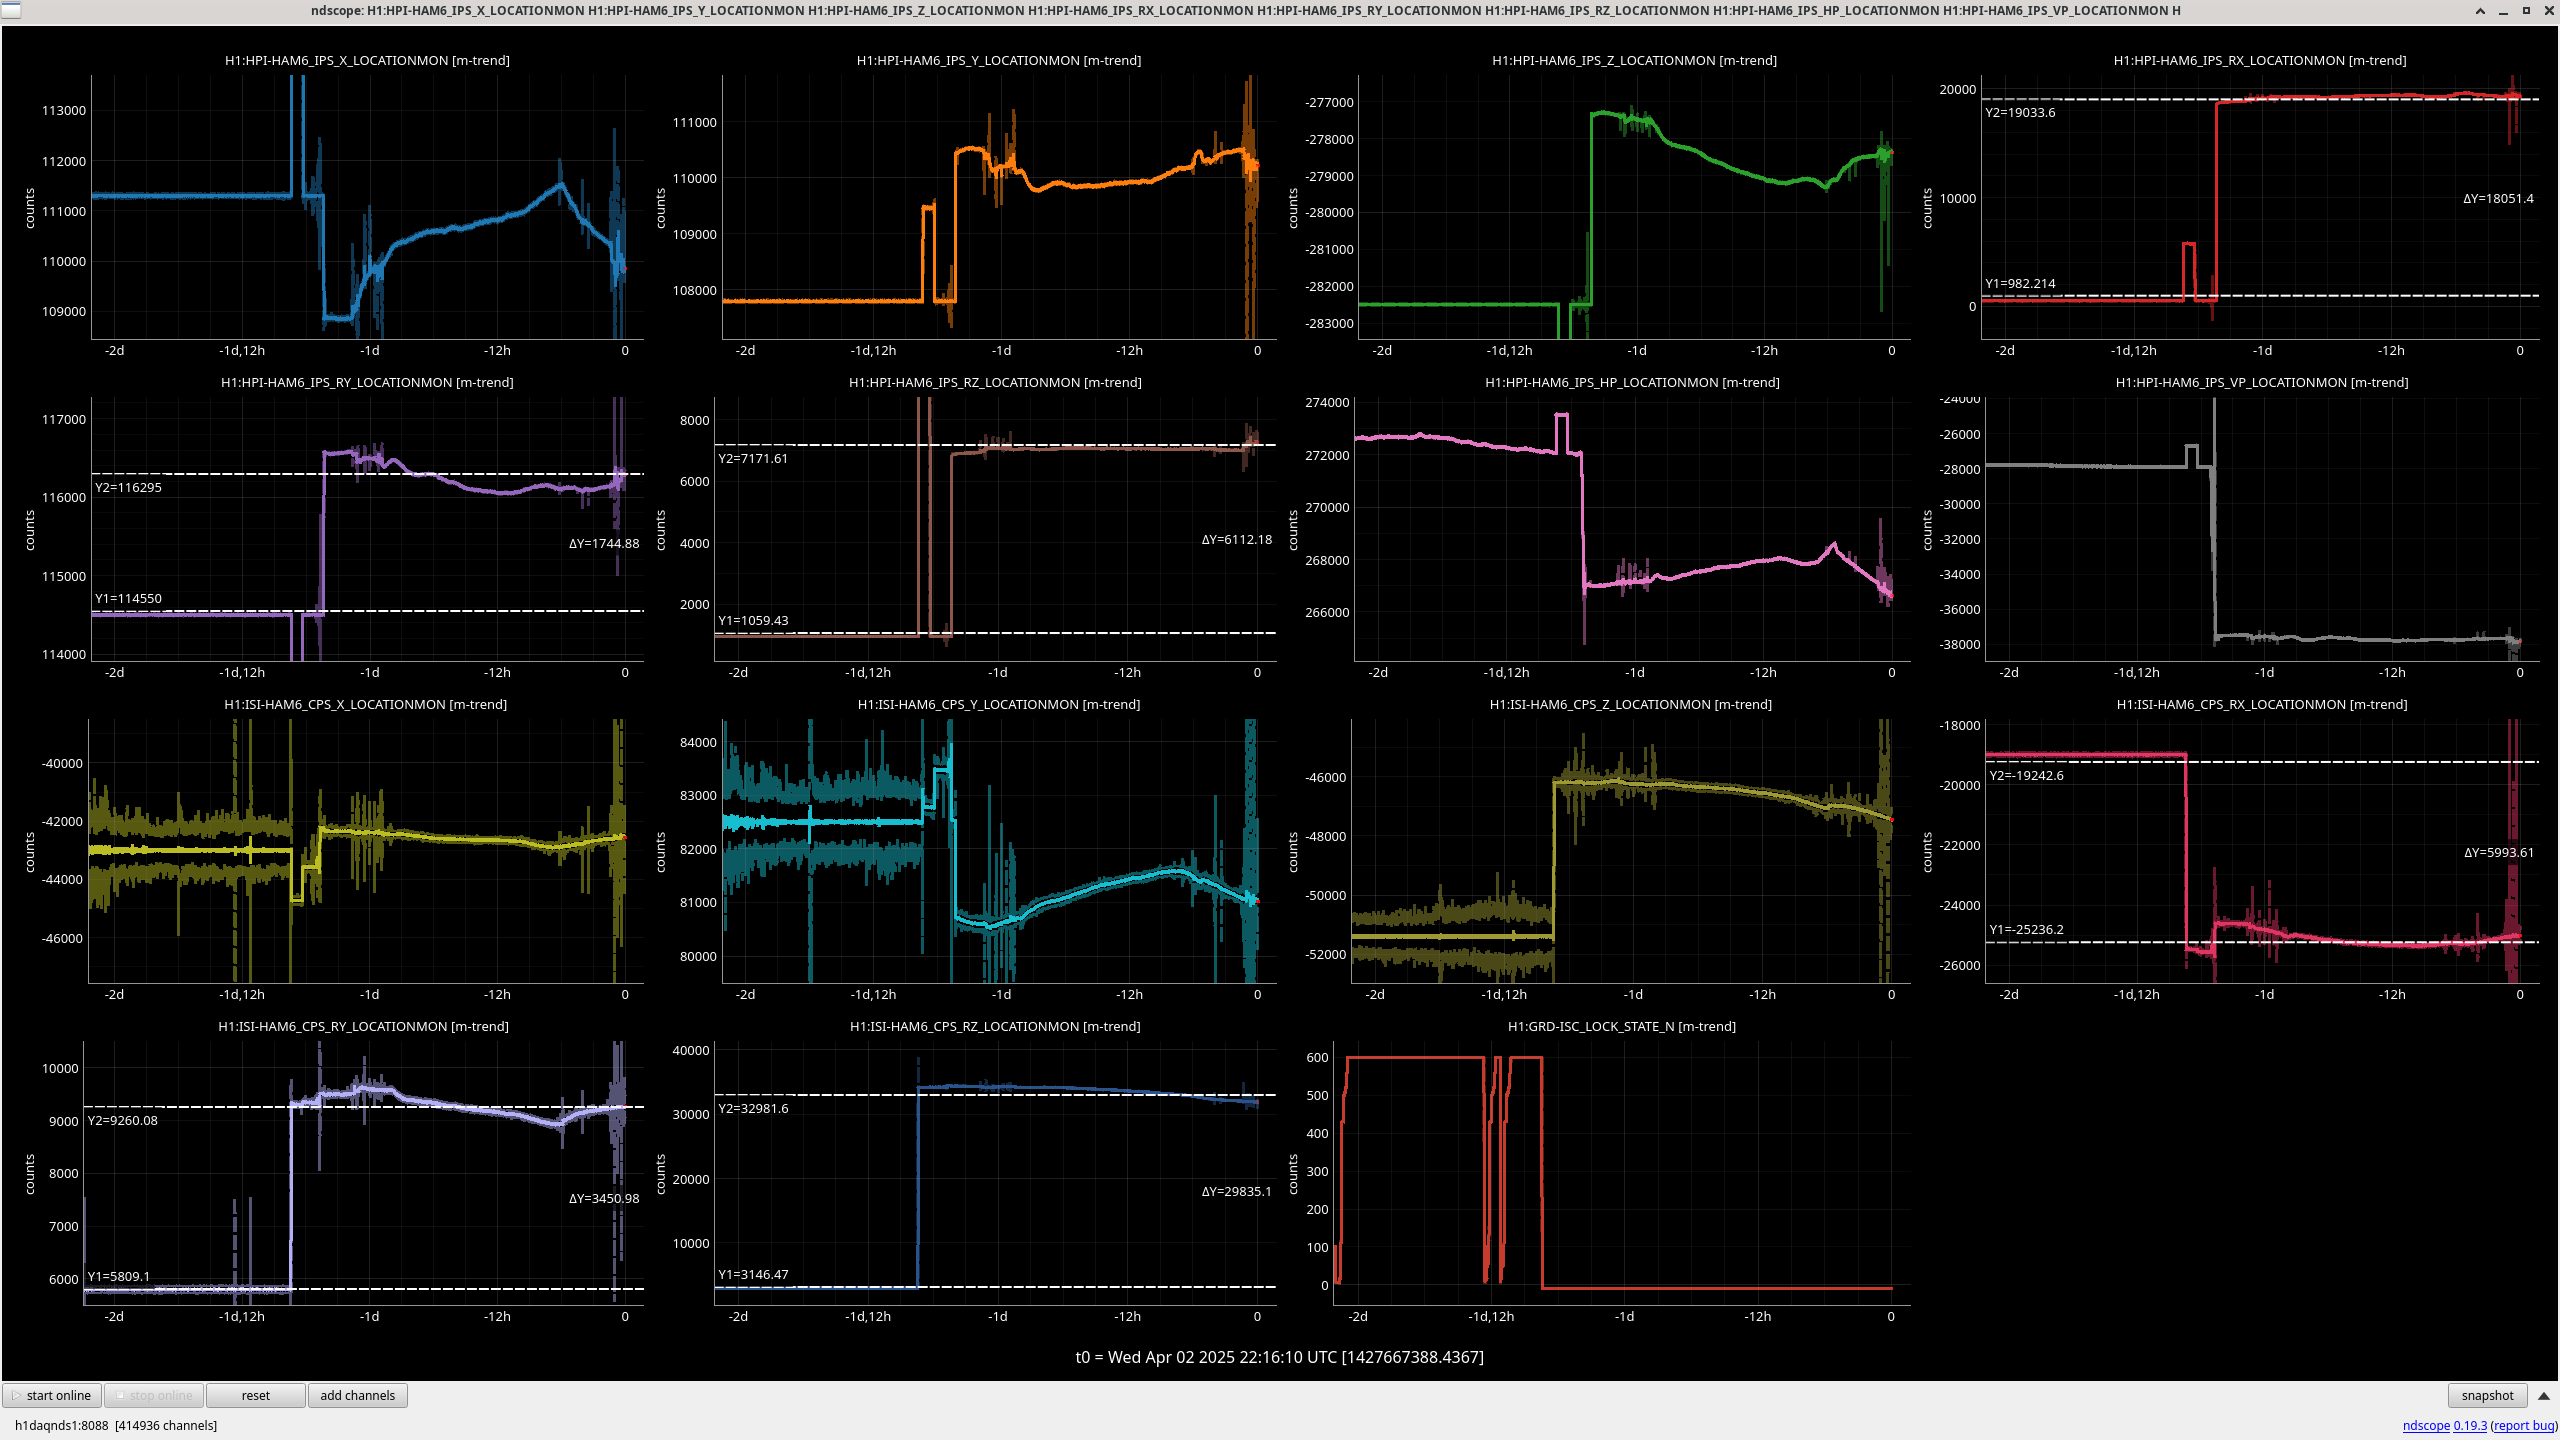Minimize the ndscope window
The width and height of the screenshot is (2560, 1440).
click(x=2503, y=11)
